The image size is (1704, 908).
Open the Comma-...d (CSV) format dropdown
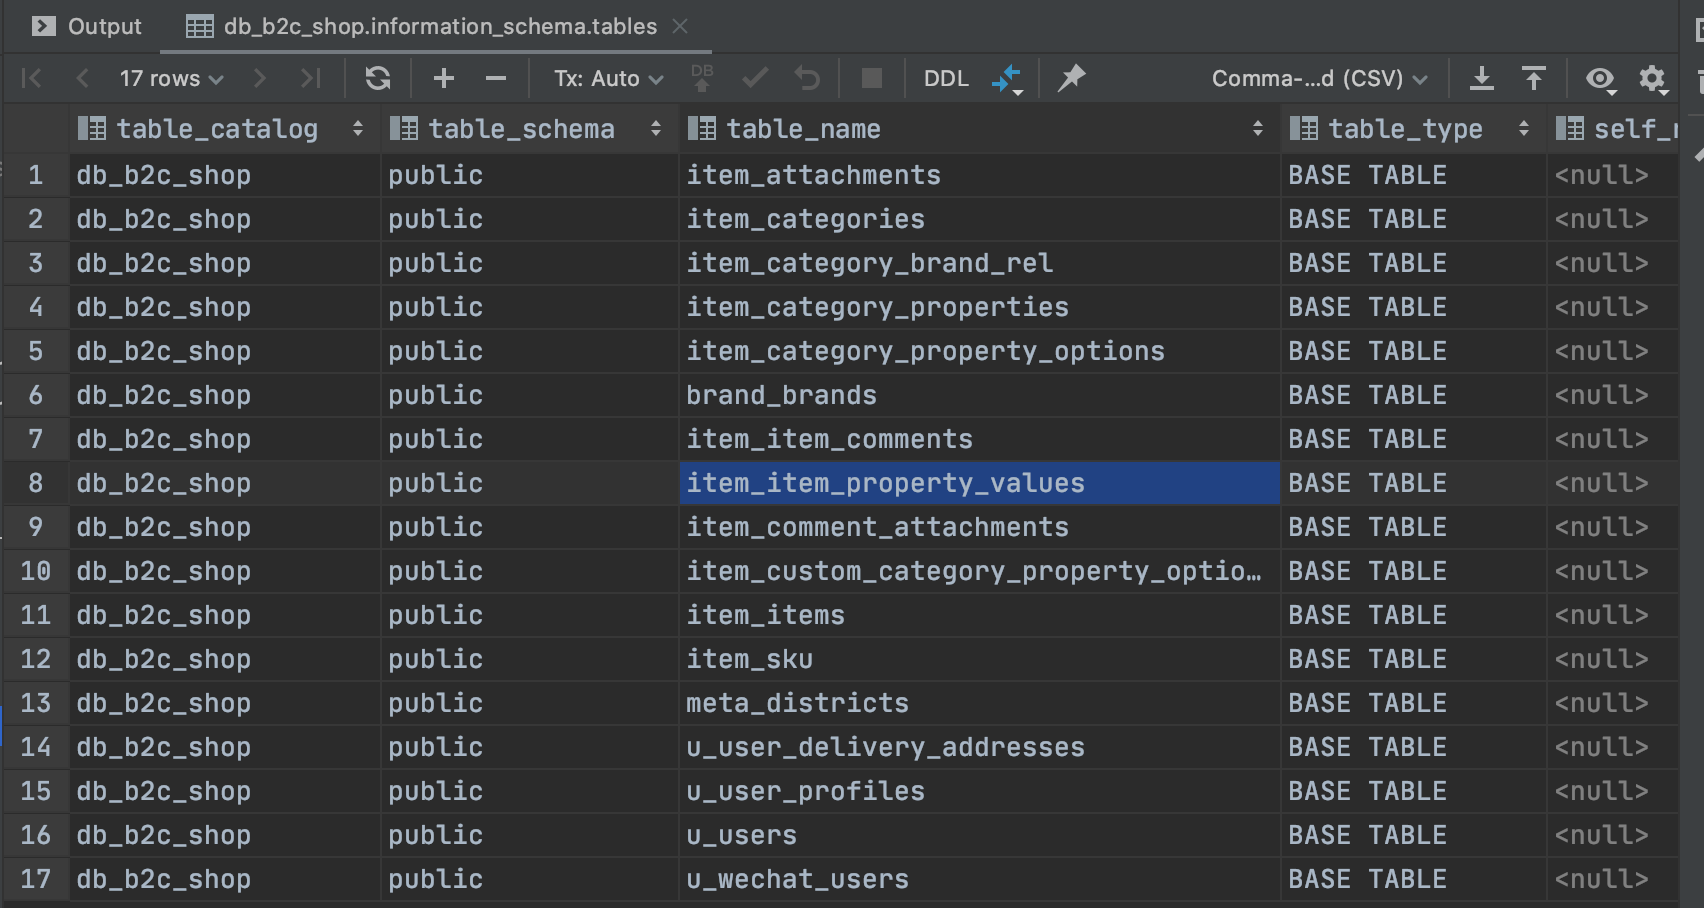click(1319, 78)
